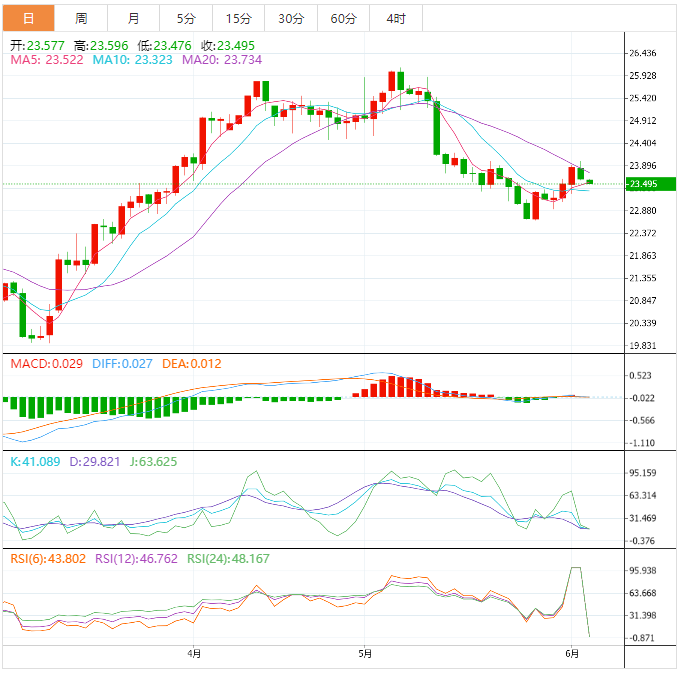The image size is (677, 673).
Task: Click the DEA value label
Action: click(194, 363)
